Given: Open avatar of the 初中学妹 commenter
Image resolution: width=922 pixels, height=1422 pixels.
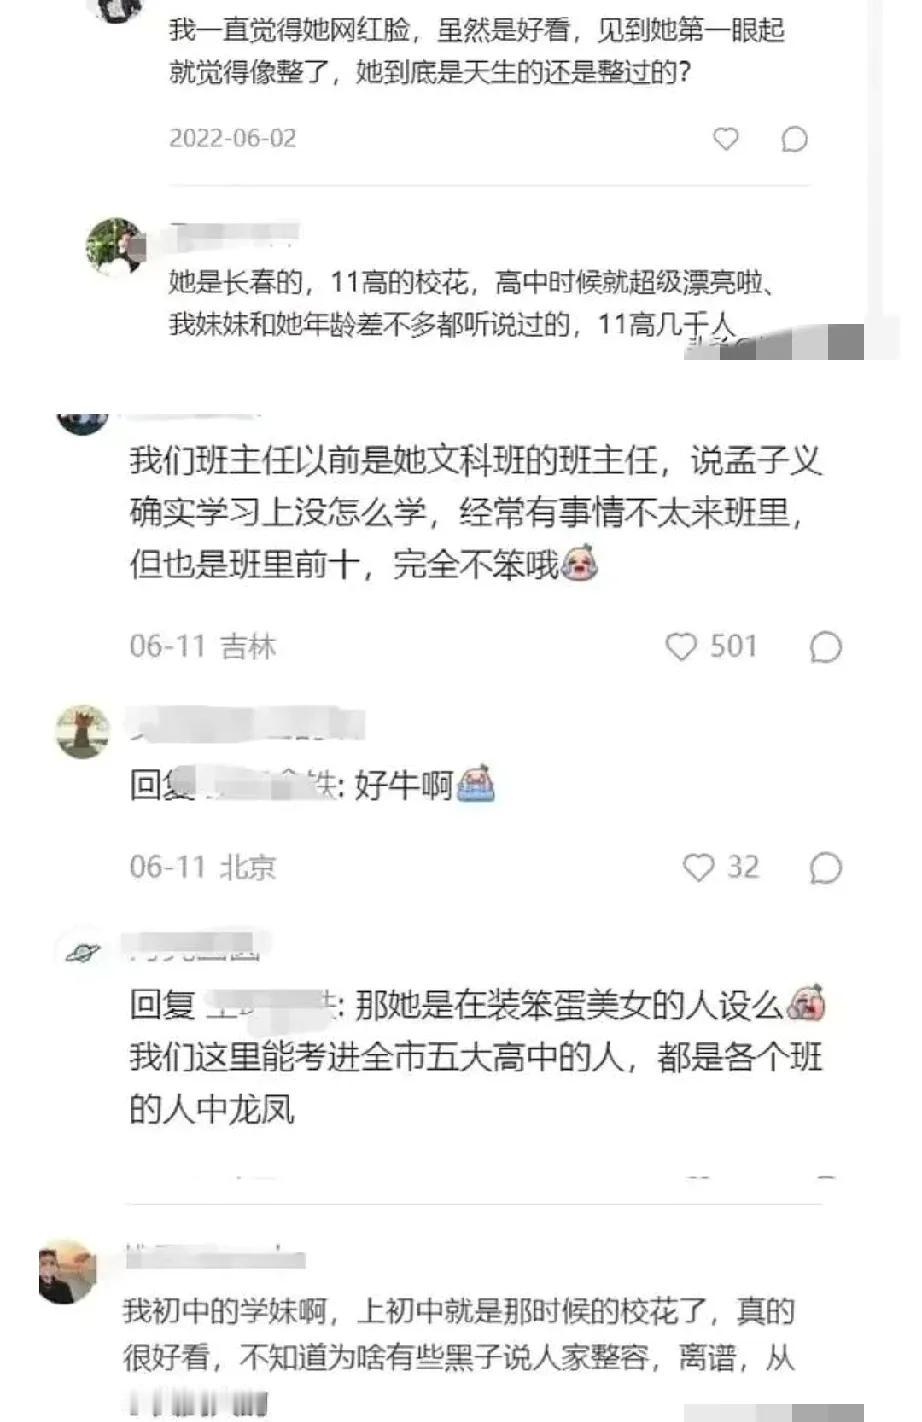Looking at the screenshot, I should pyautogui.click(x=67, y=1272).
